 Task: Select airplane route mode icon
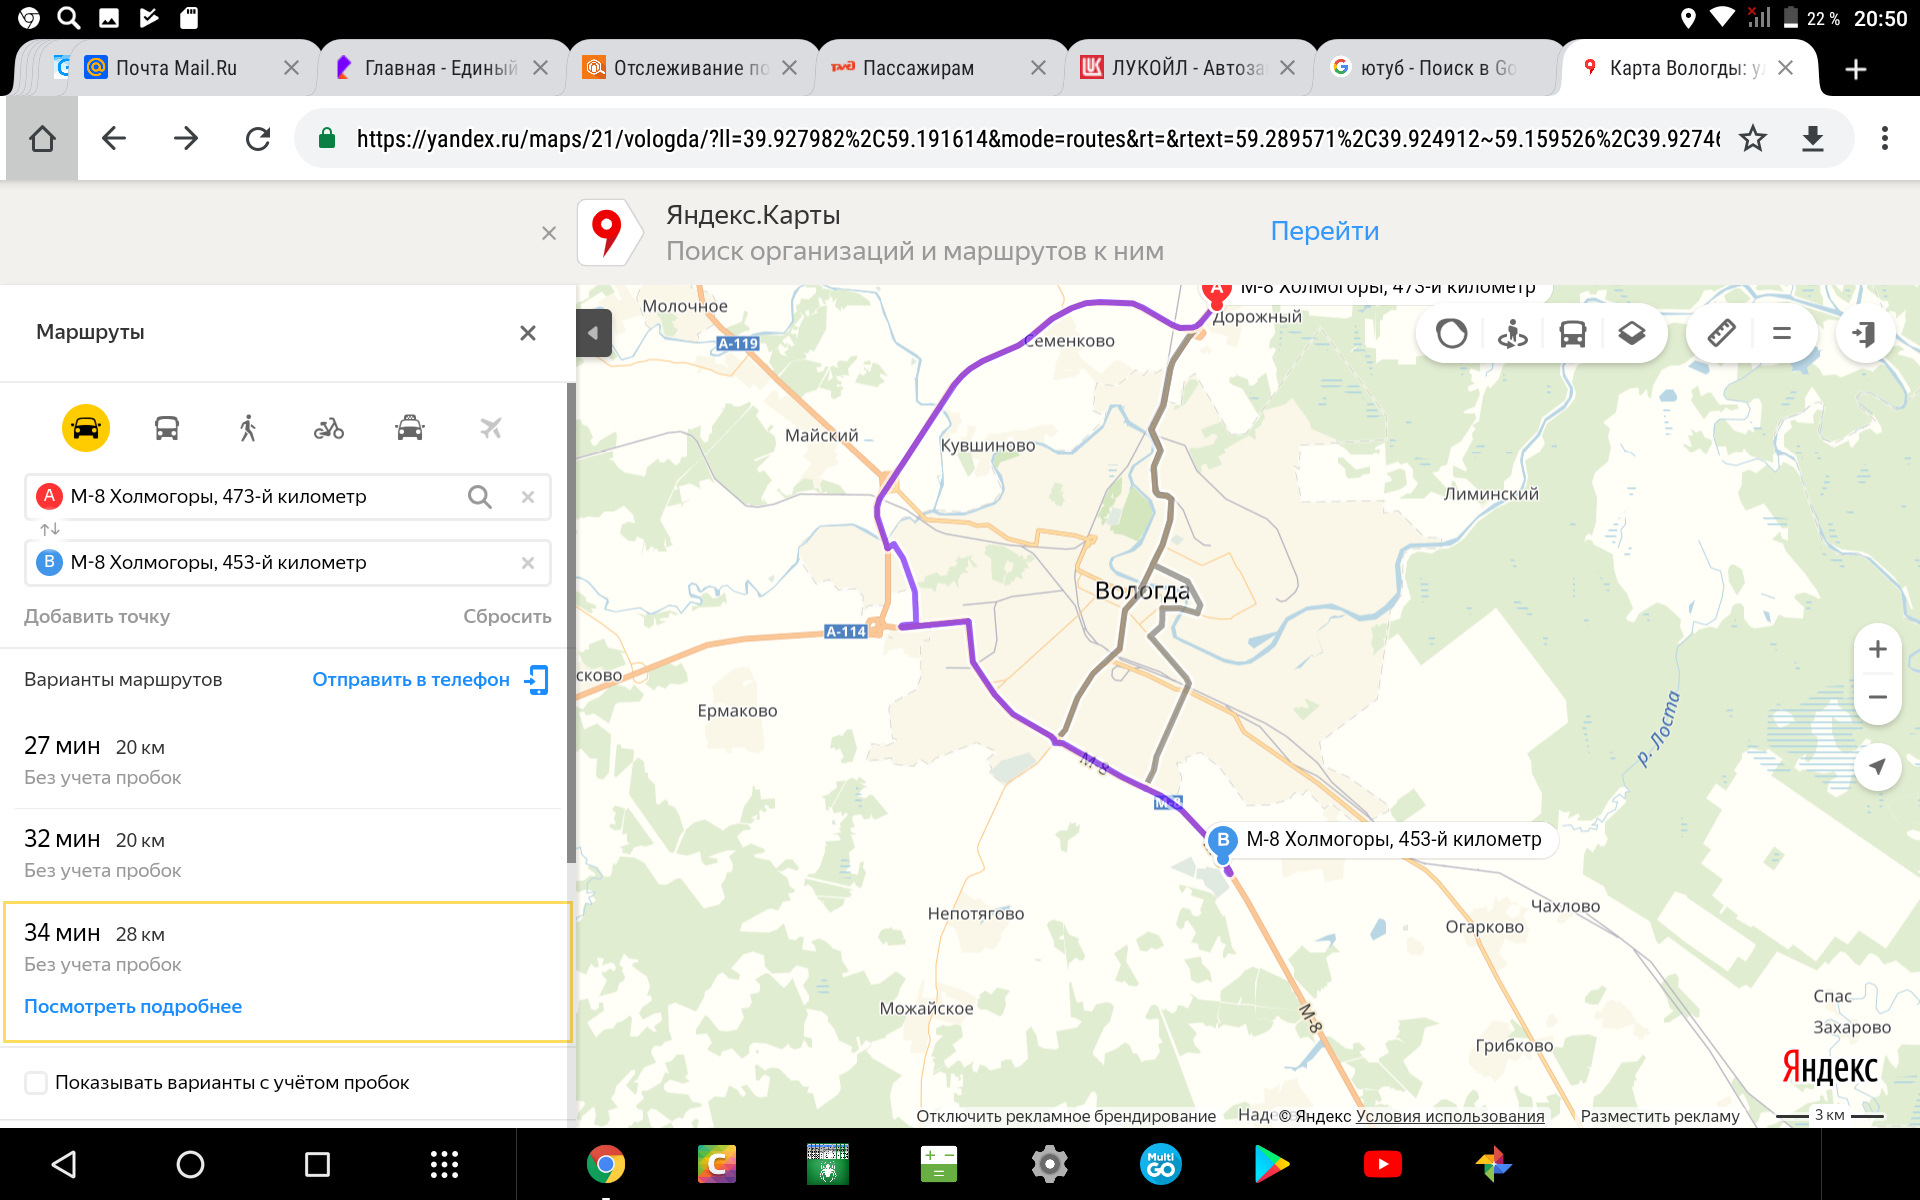490,428
